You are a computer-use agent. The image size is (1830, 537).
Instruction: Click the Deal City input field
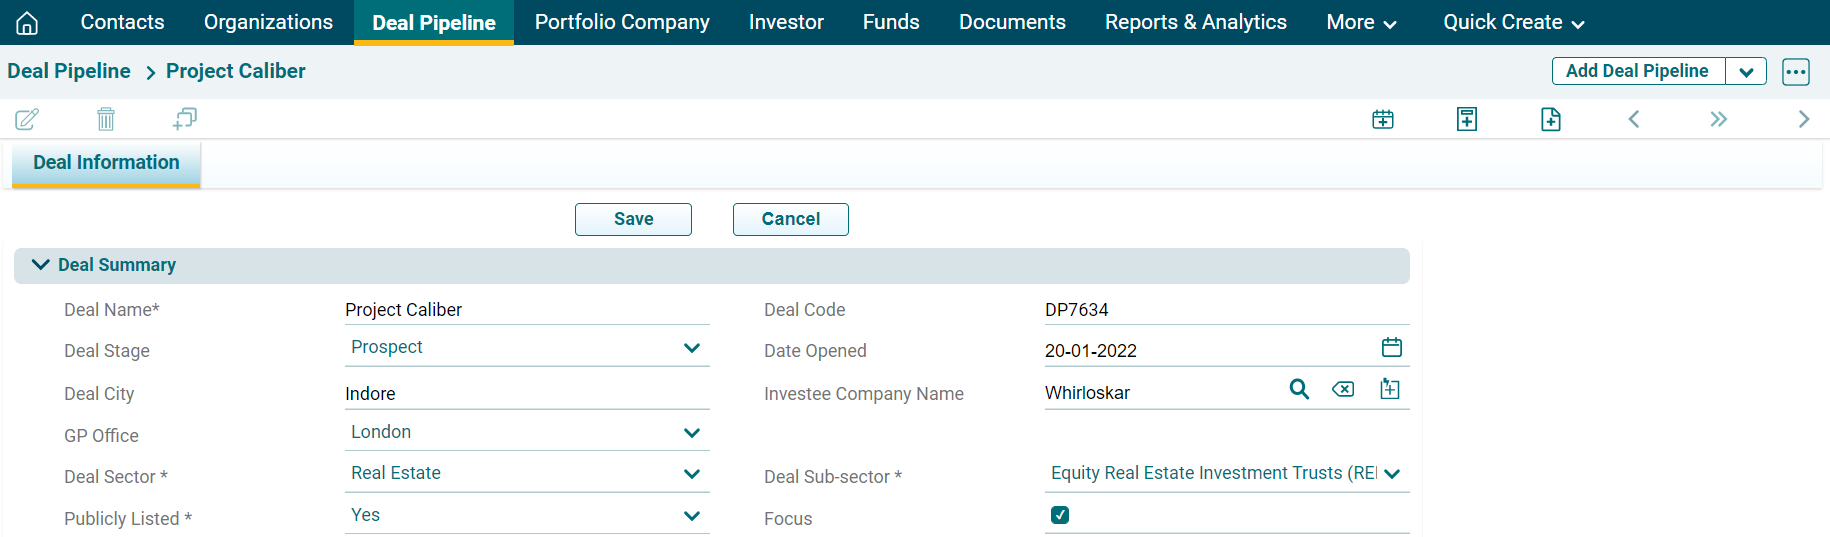(x=526, y=394)
